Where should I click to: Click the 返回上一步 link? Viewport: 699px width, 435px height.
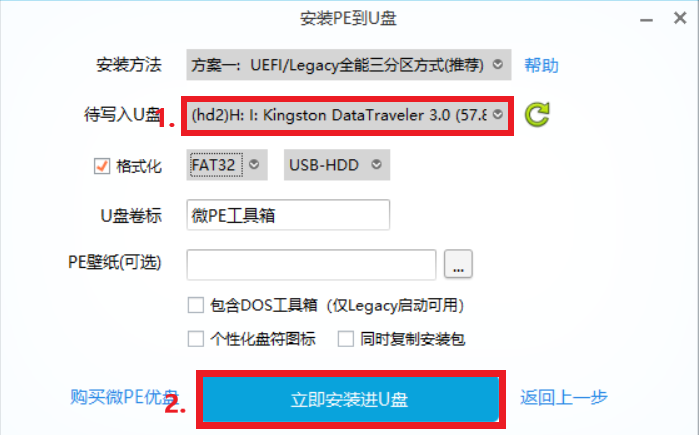click(x=563, y=397)
